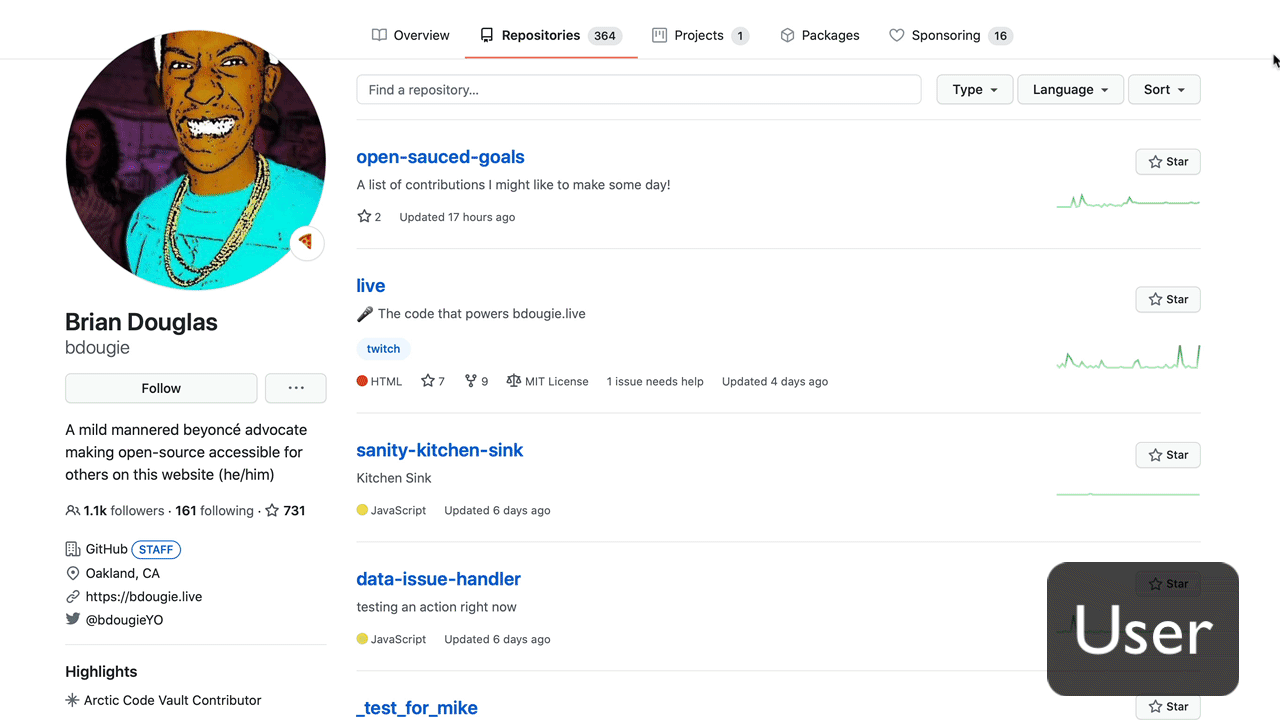1280x720 pixels.
Task: Open the Language filter dropdown
Action: [x=1070, y=89]
